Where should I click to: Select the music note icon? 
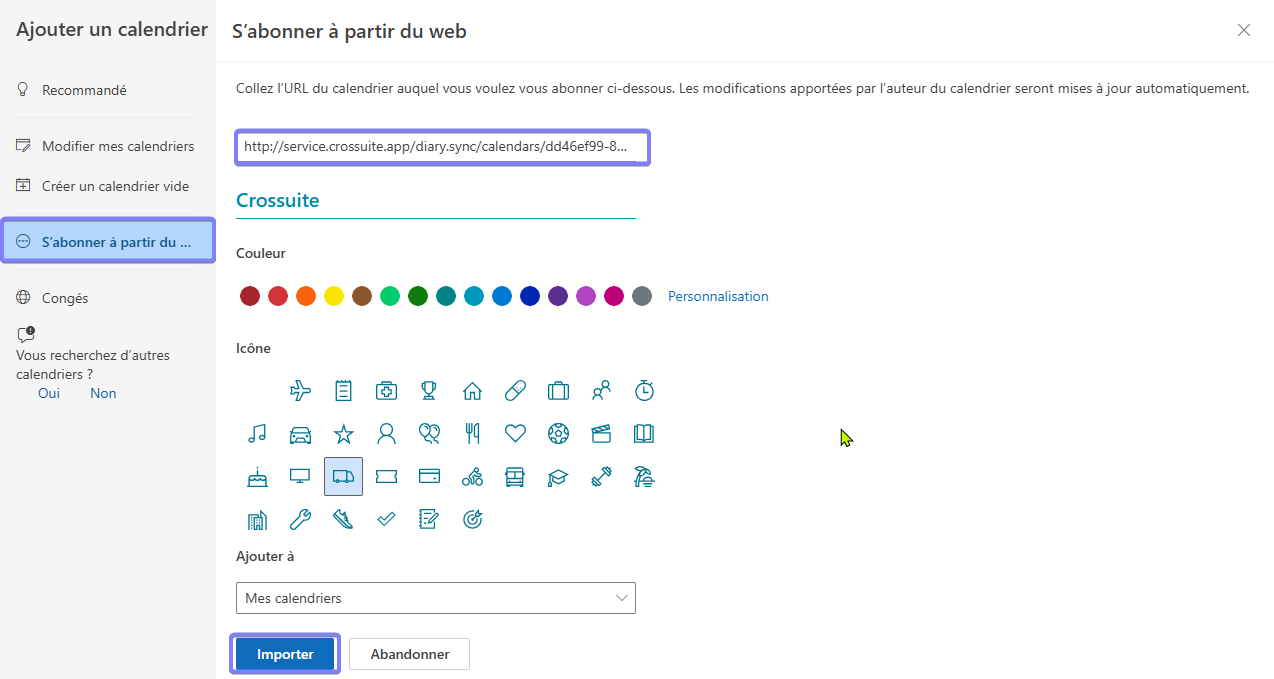click(x=257, y=433)
